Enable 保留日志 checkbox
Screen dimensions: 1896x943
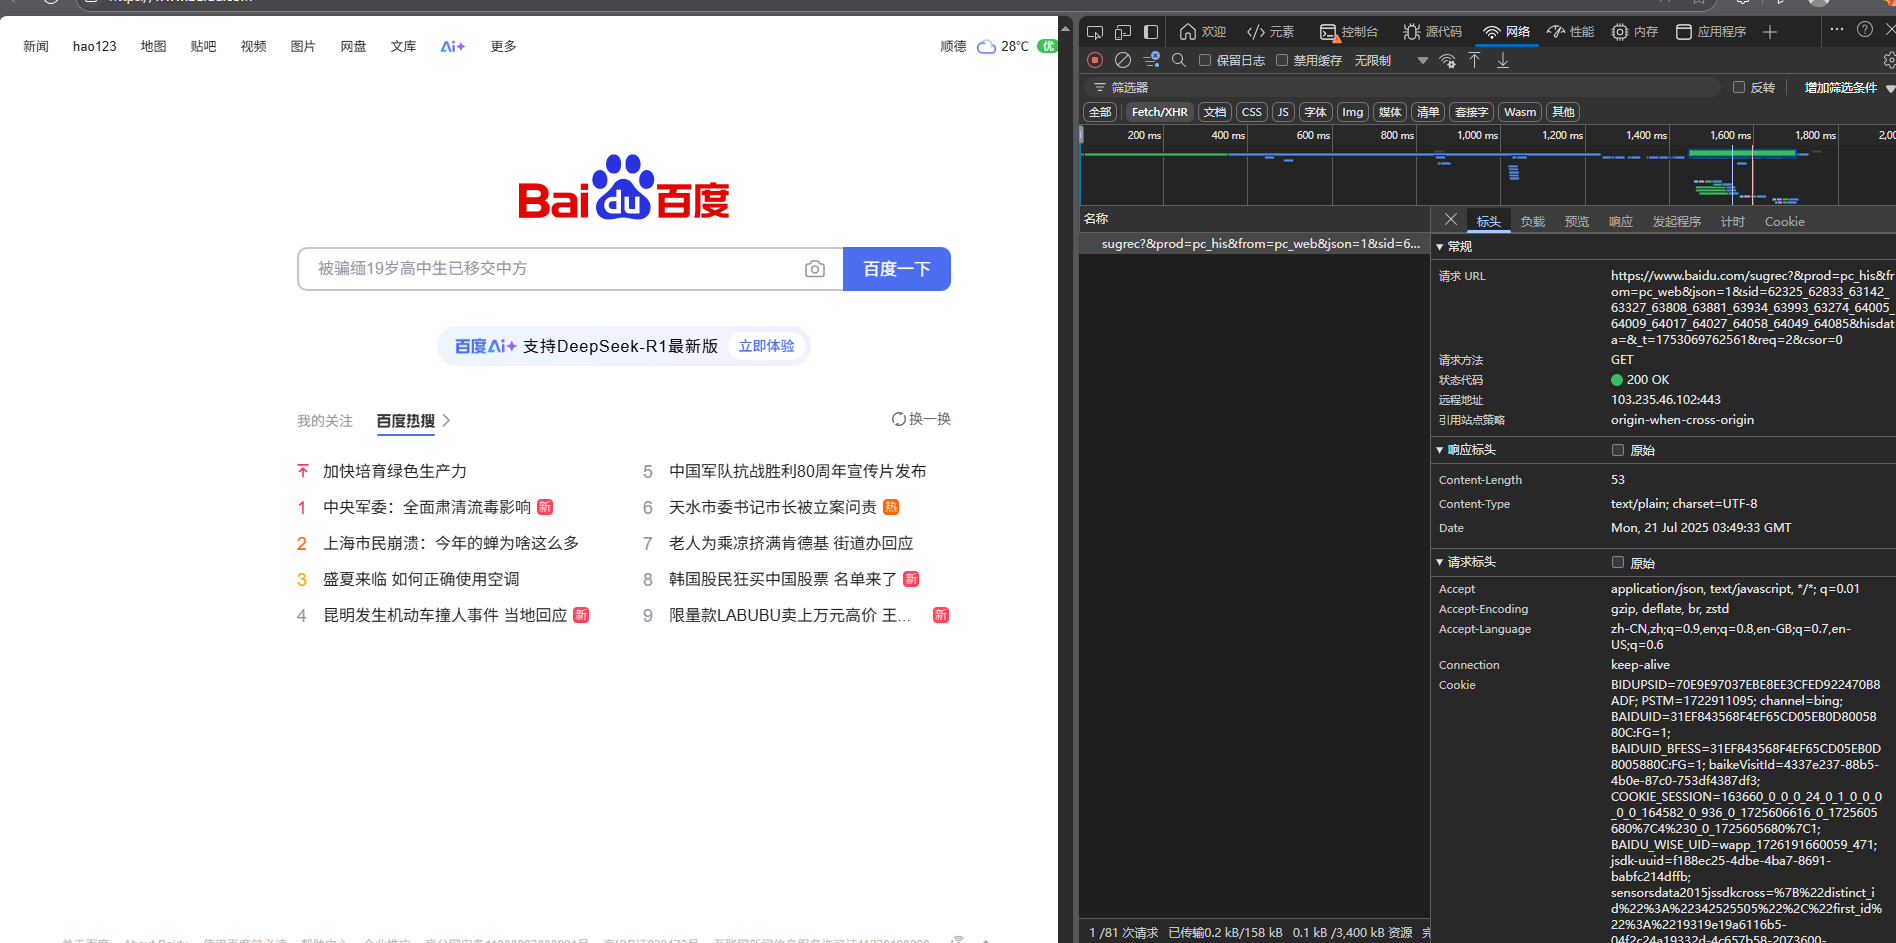pyautogui.click(x=1205, y=60)
